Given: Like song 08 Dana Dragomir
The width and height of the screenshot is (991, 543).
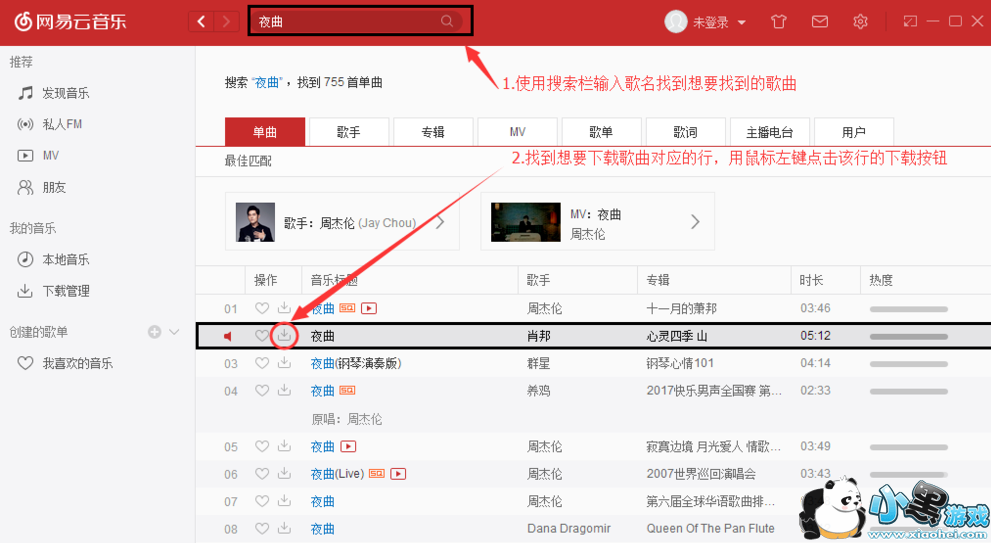Looking at the screenshot, I should (262, 528).
